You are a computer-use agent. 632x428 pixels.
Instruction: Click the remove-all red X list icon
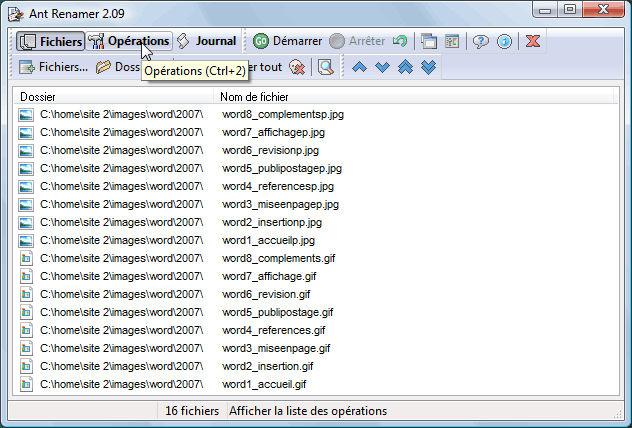click(x=297, y=67)
